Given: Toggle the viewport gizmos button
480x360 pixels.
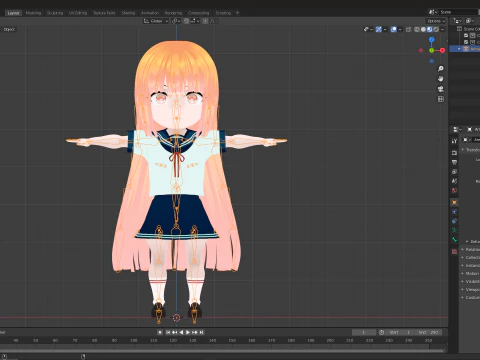Looking at the screenshot, I should (379, 29).
